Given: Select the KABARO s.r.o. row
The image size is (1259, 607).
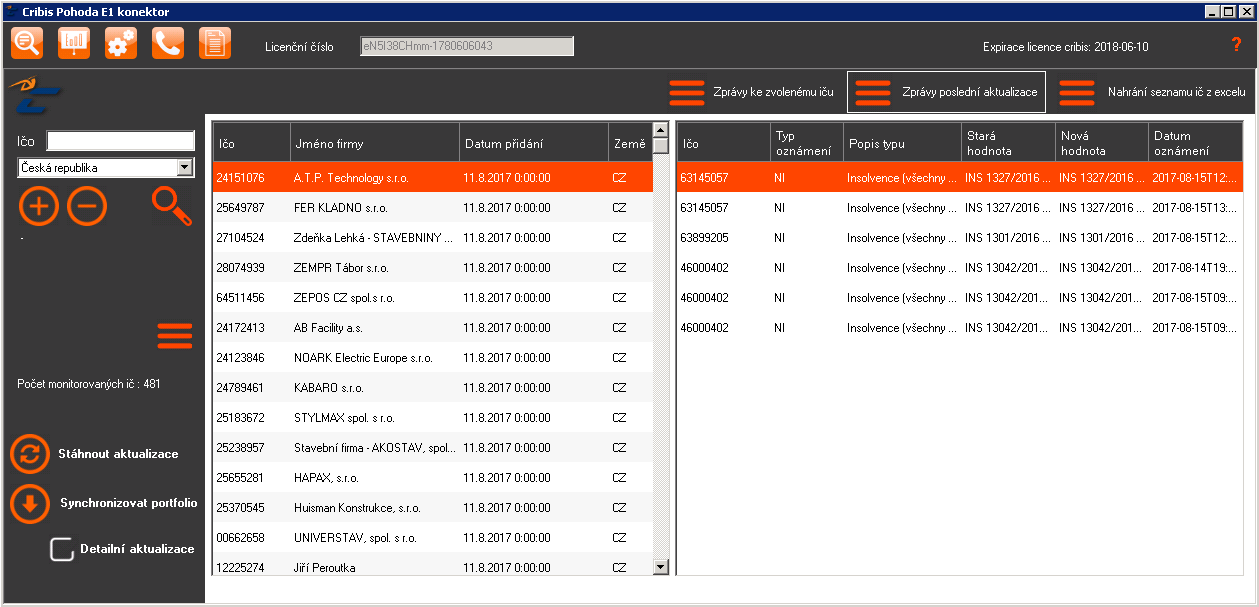Looking at the screenshot, I should (x=432, y=387).
